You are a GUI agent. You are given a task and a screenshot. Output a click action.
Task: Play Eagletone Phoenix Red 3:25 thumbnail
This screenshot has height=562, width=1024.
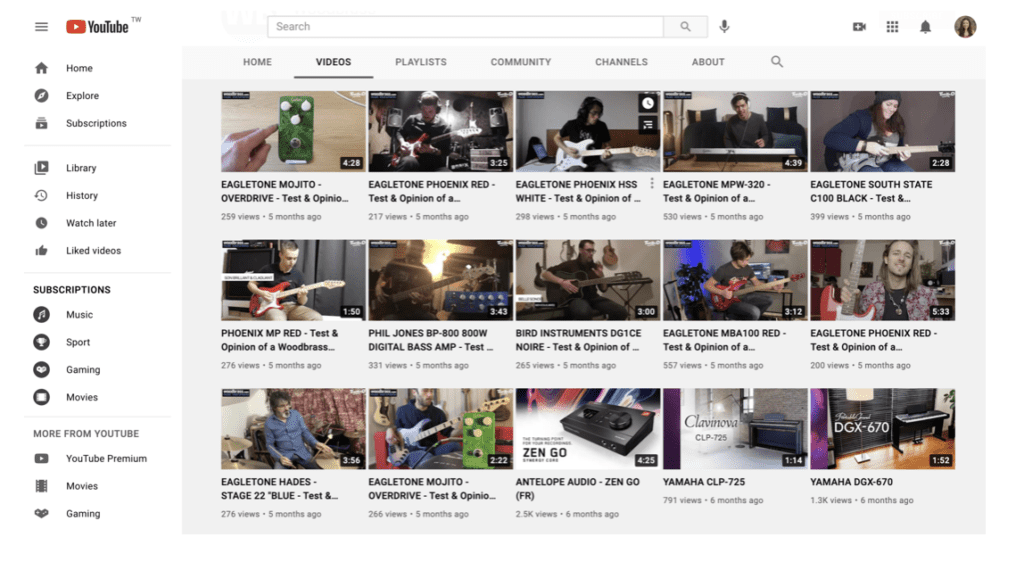440,131
